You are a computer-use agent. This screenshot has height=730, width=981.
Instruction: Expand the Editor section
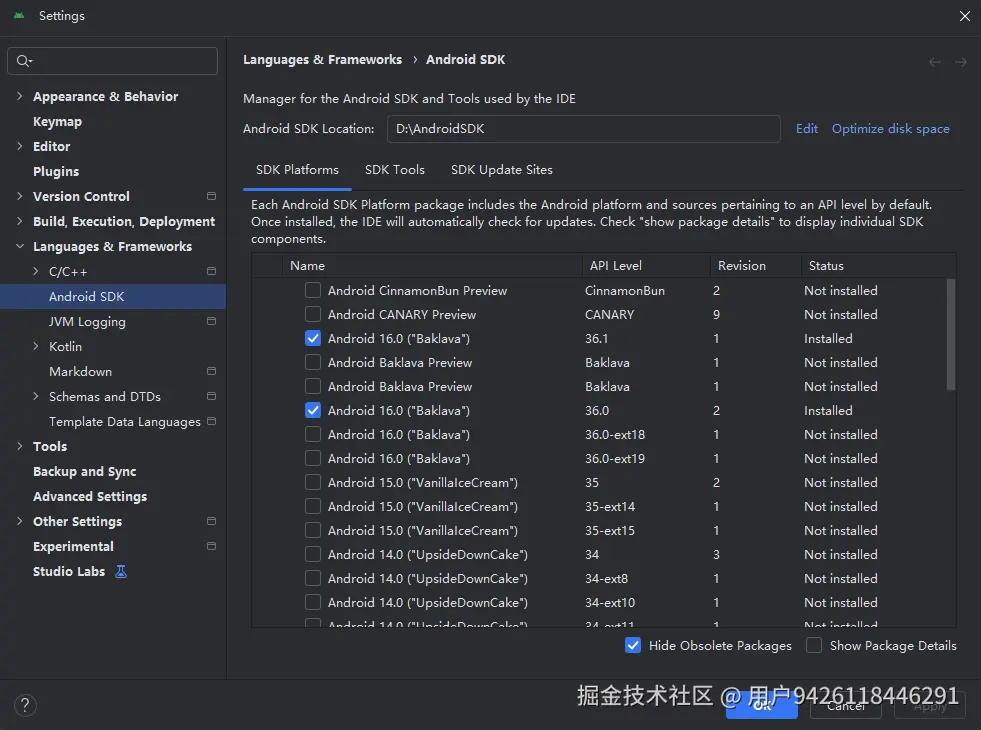pyautogui.click(x=19, y=146)
